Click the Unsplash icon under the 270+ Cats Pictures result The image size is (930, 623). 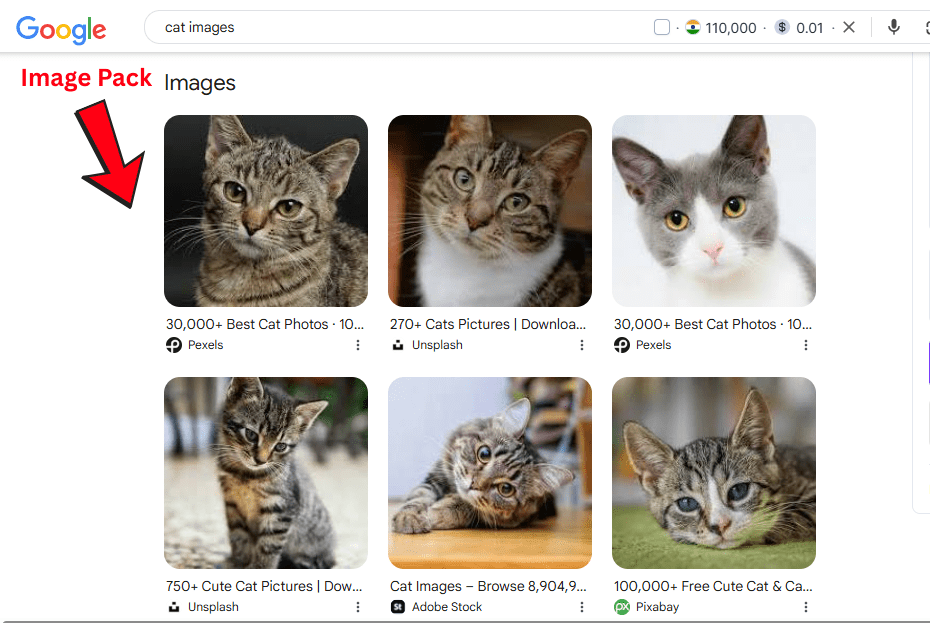[398, 345]
